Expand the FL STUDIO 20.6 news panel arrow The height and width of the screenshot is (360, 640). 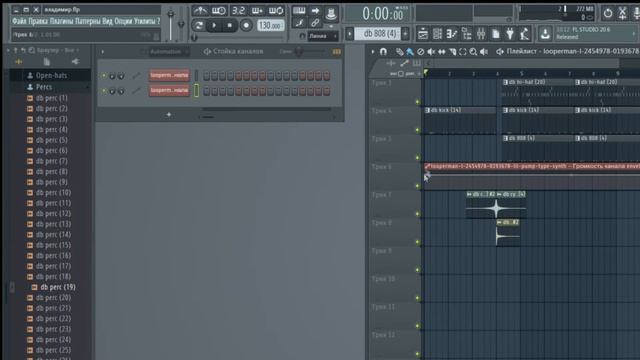click(x=635, y=33)
